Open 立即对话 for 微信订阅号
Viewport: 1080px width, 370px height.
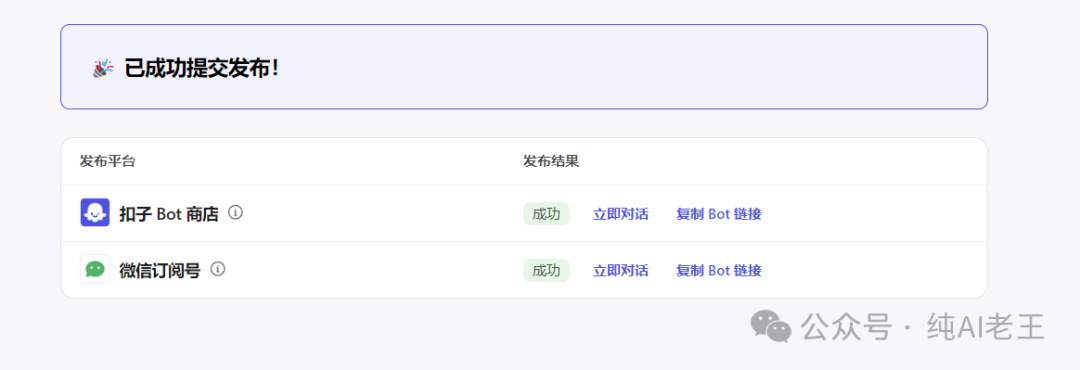pyautogui.click(x=621, y=270)
